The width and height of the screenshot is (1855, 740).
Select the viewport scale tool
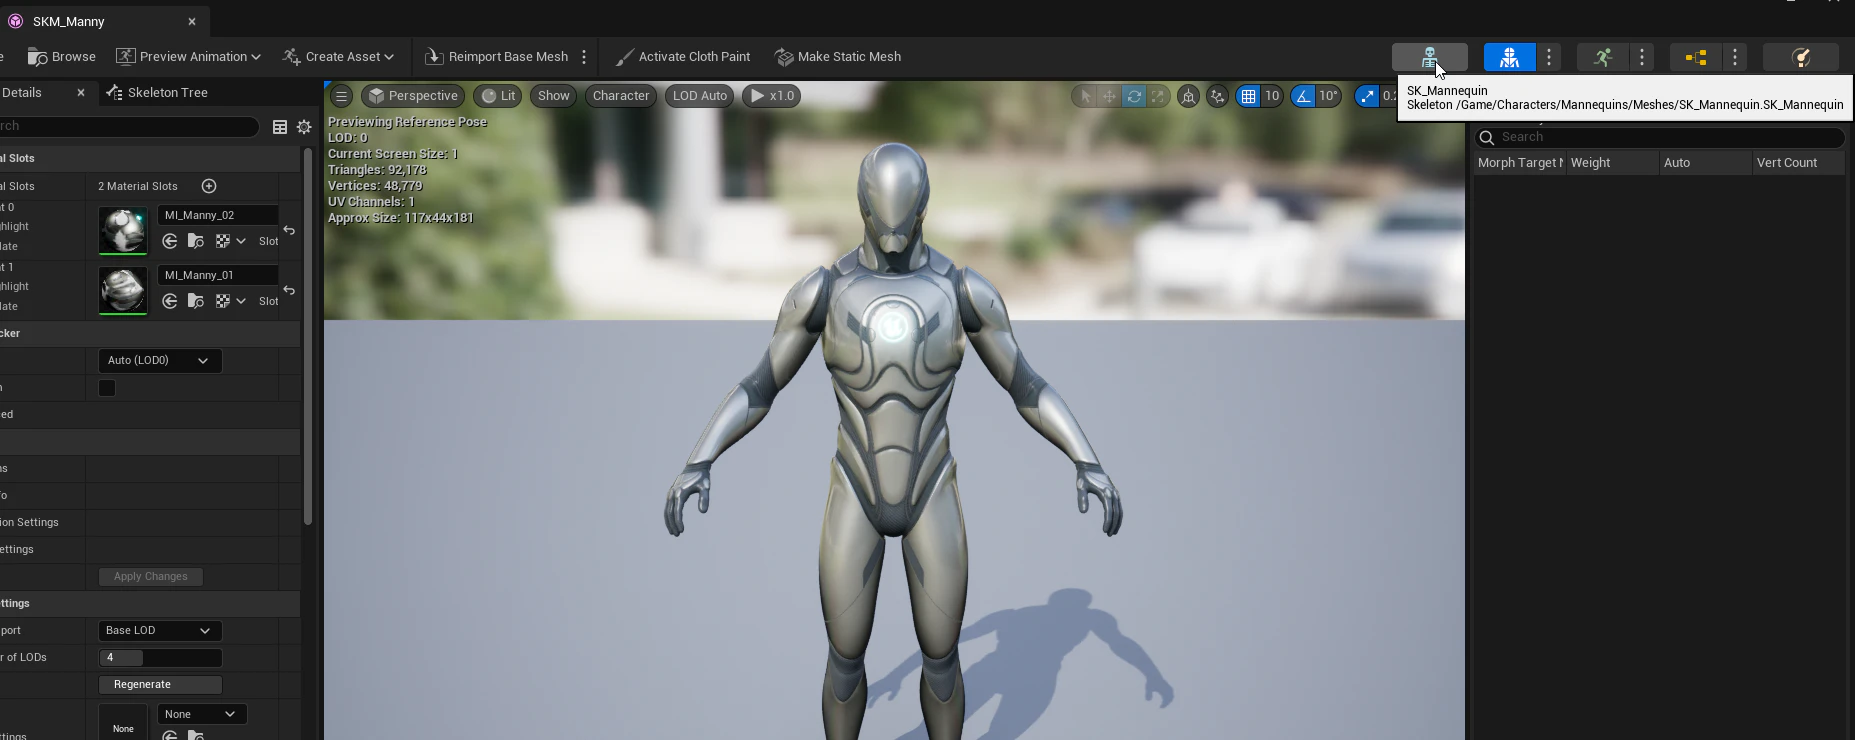(1158, 96)
